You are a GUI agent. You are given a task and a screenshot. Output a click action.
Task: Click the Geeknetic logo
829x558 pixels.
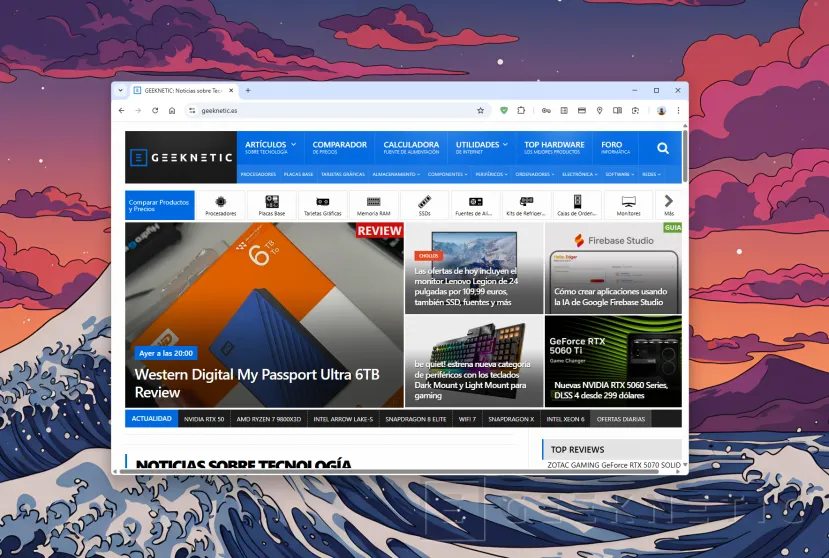[x=181, y=158]
